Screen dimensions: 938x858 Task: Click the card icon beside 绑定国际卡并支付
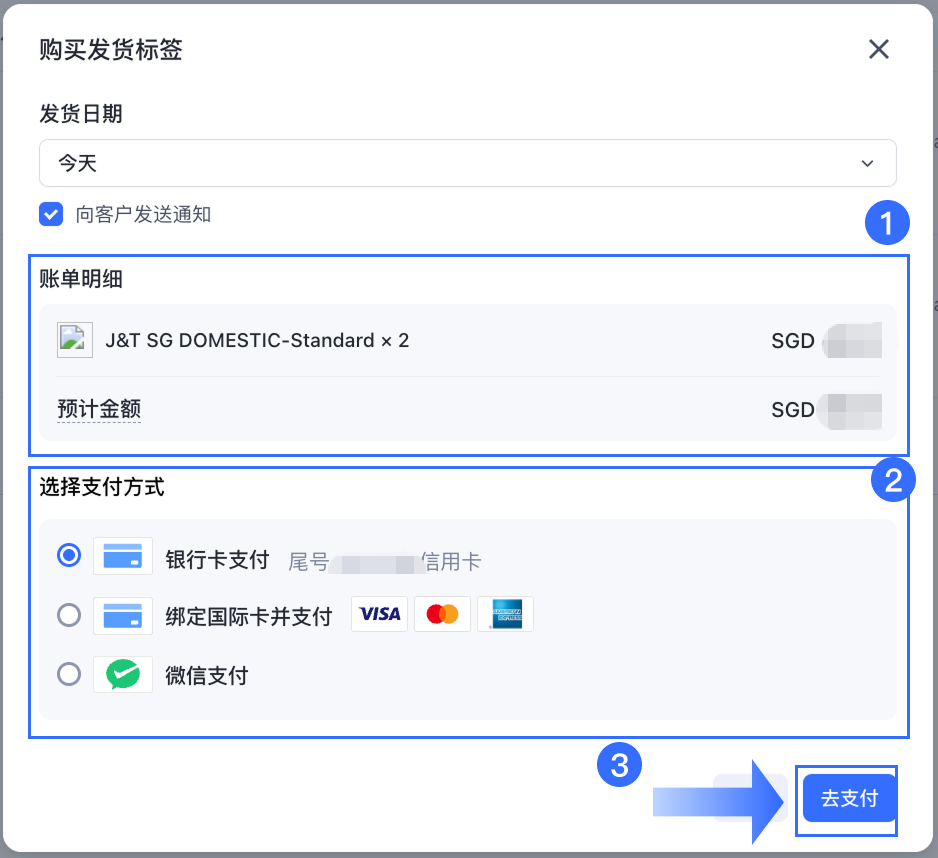(123, 615)
